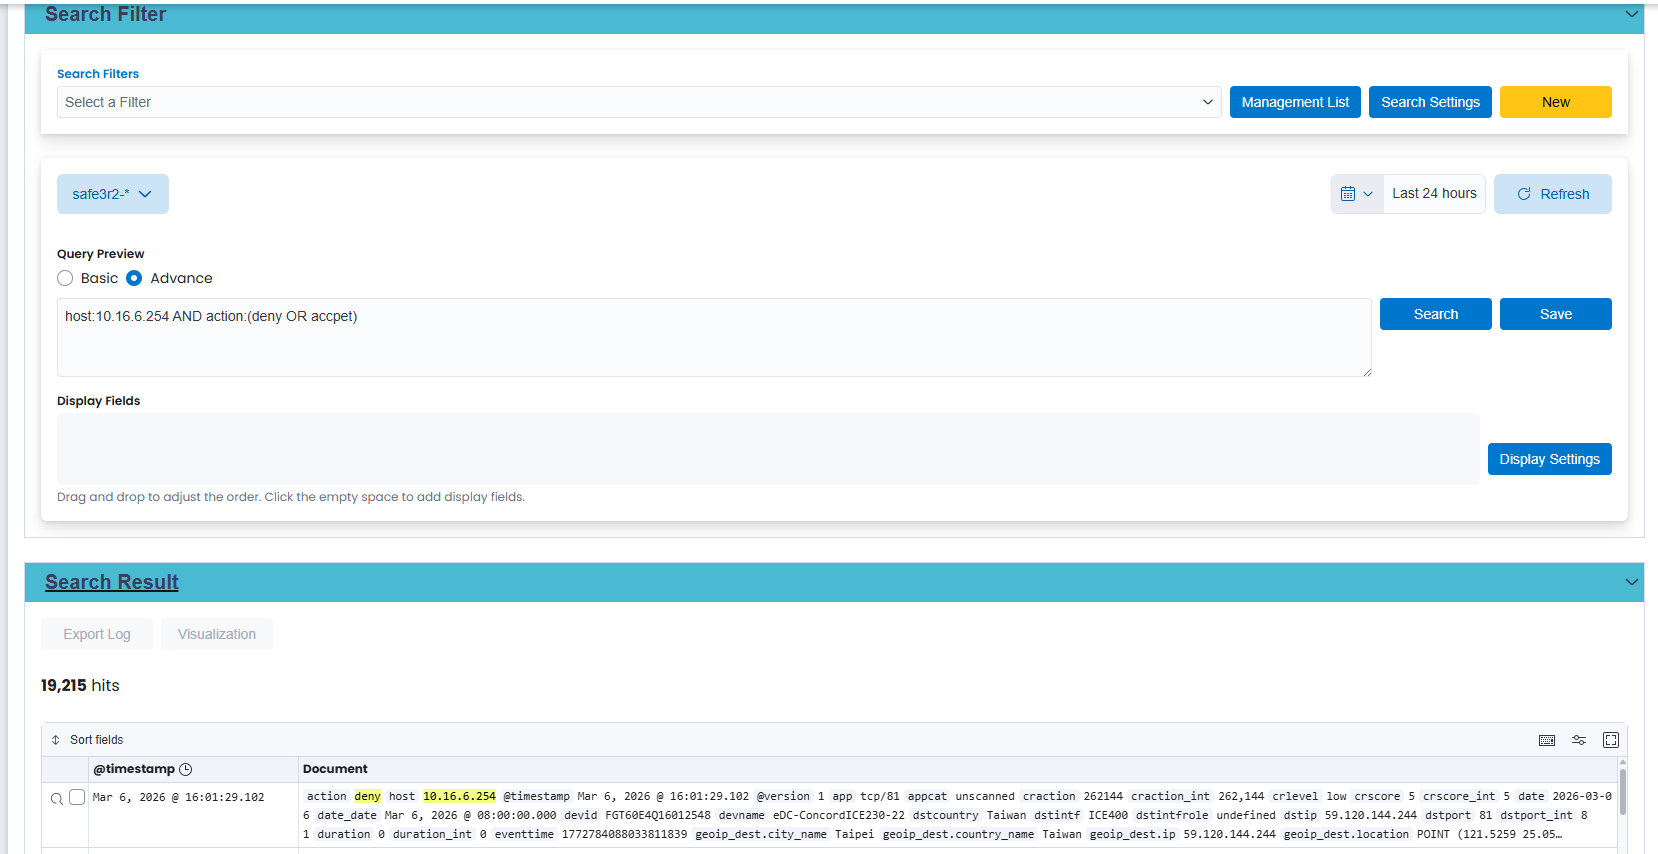Click the timestamp cell Mar 6, 2026 @ 16:01:29.102
Viewport: 1658px width, 854px height.
[179, 798]
